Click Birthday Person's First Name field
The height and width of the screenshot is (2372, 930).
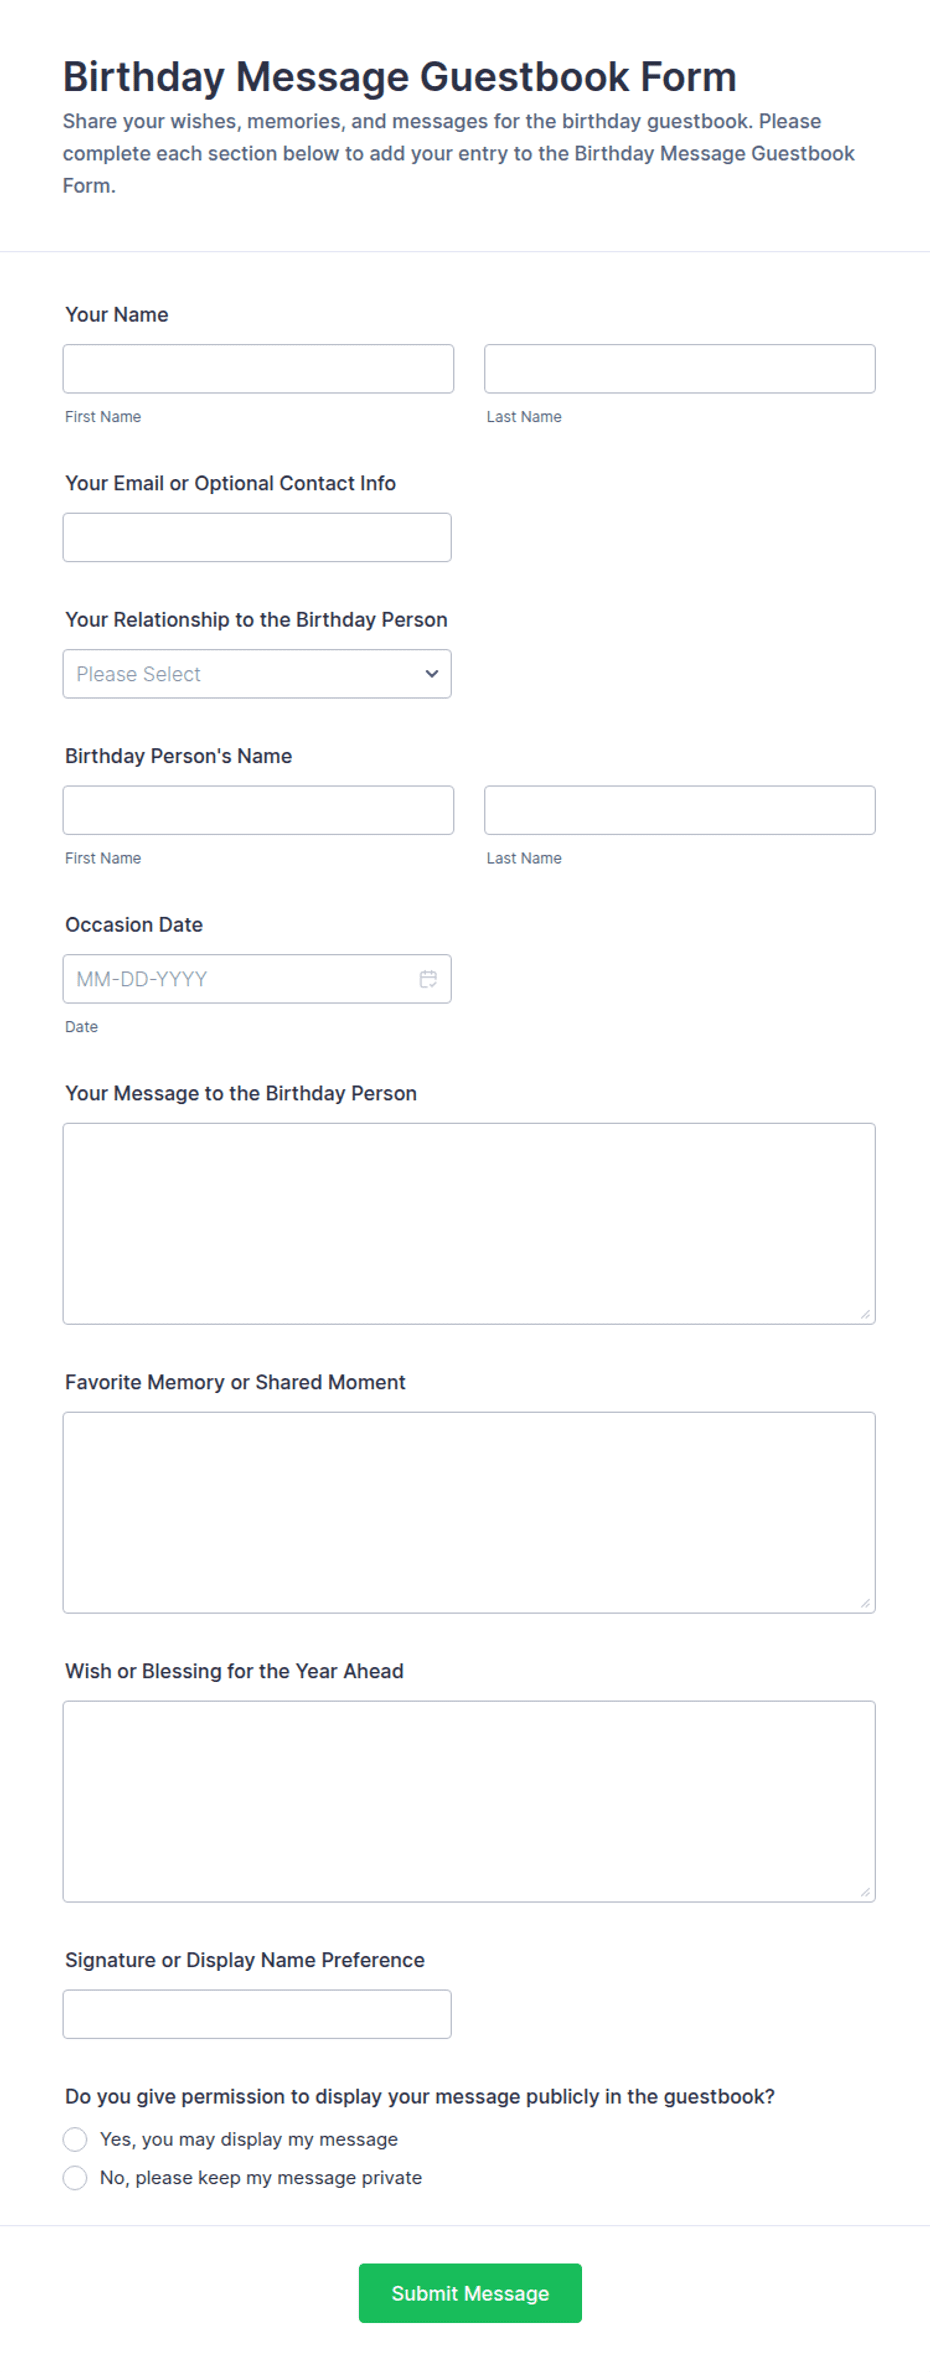click(x=258, y=810)
